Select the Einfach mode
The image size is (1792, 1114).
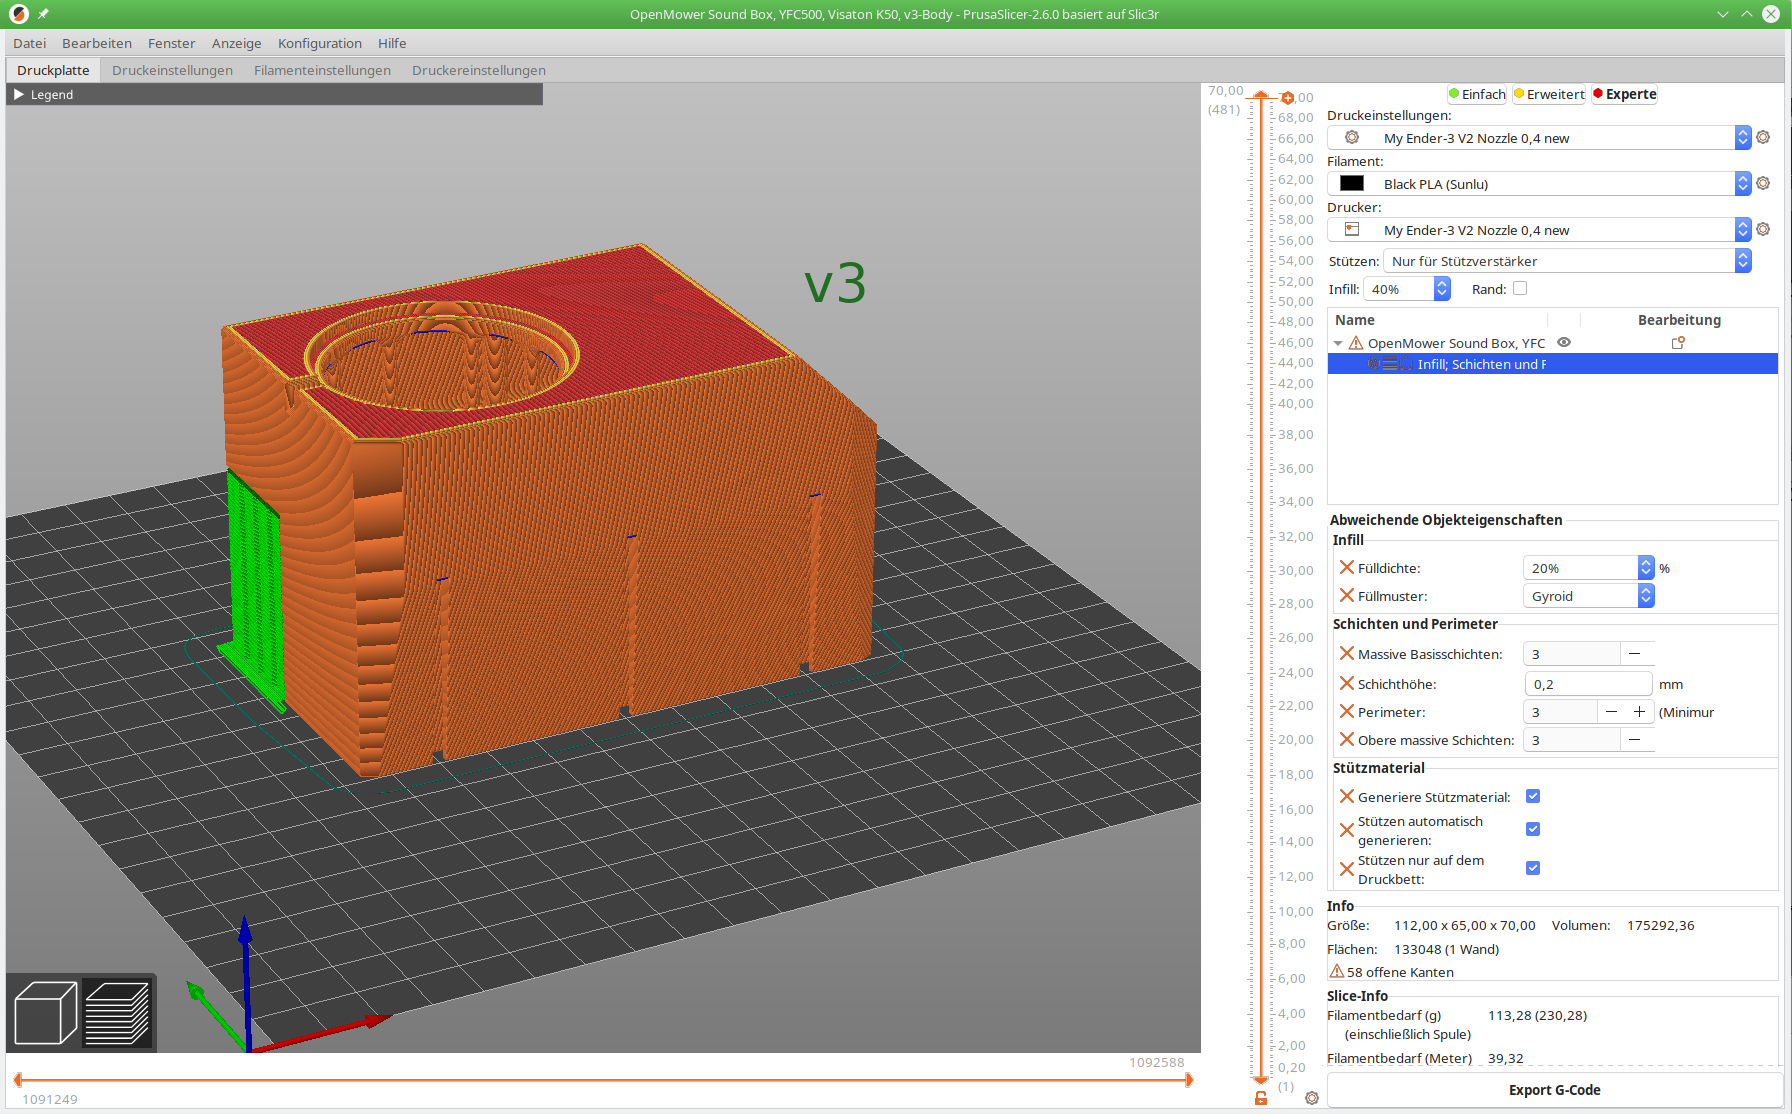[1477, 94]
